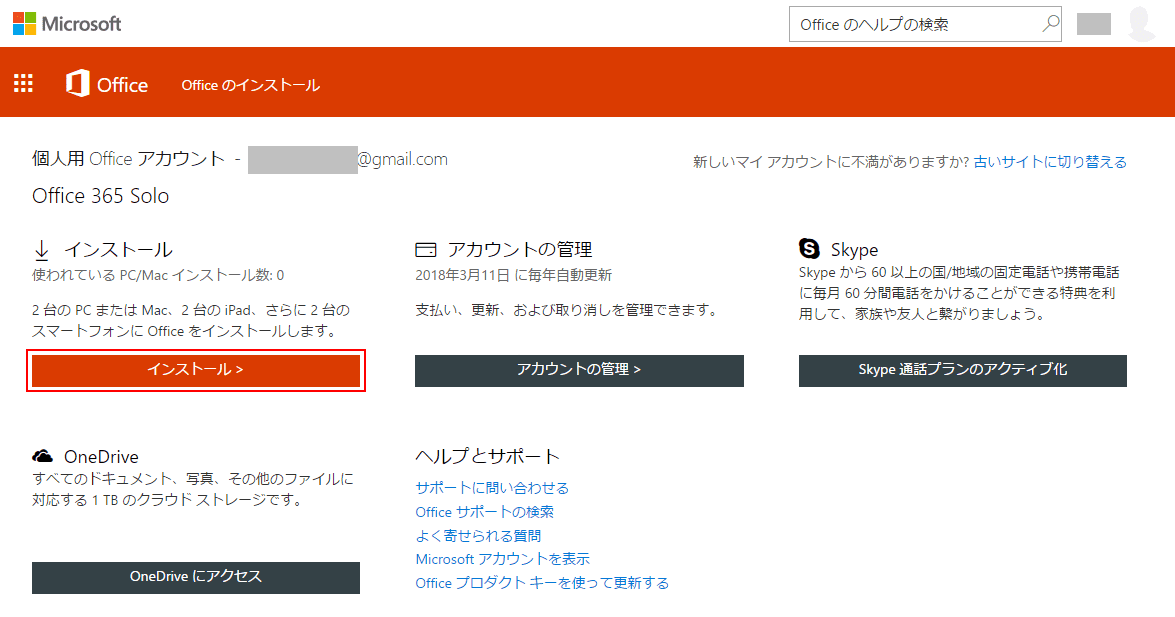Viewport: 1175px width, 617px height.
Task: Open the app launcher grid icon
Action: pos(23,83)
